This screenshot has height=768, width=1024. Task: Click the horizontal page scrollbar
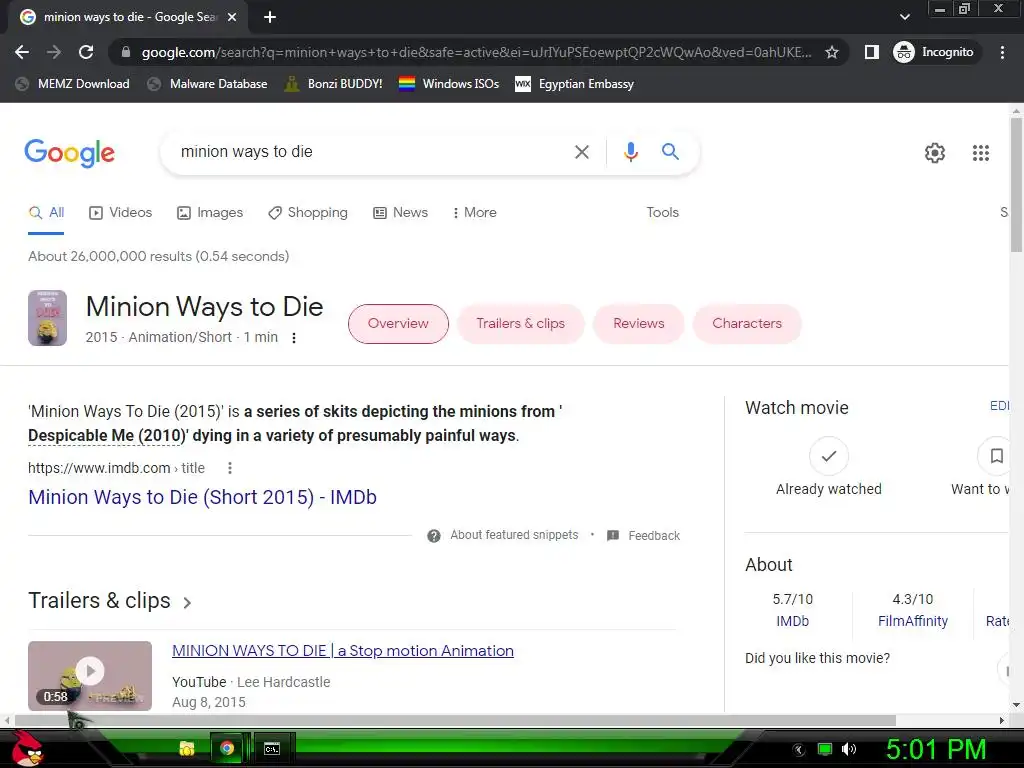point(454,720)
